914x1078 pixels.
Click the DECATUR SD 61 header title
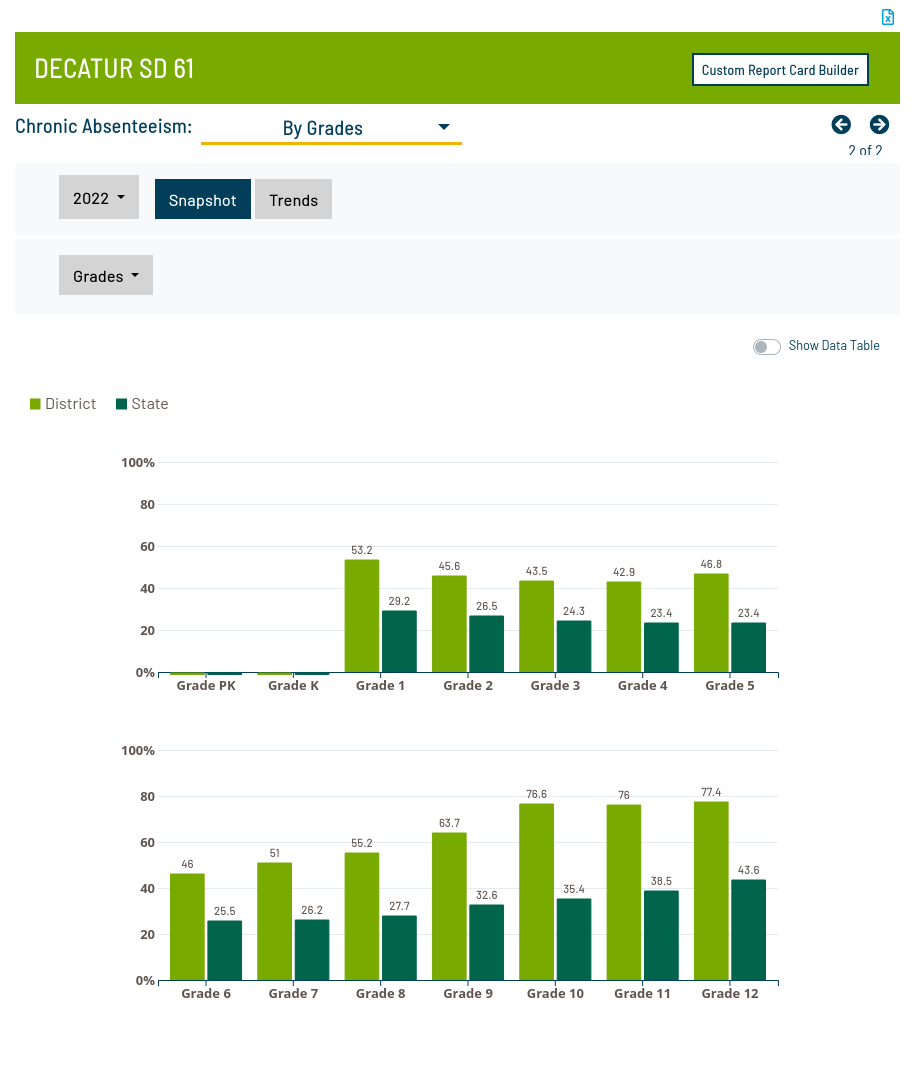(x=114, y=68)
